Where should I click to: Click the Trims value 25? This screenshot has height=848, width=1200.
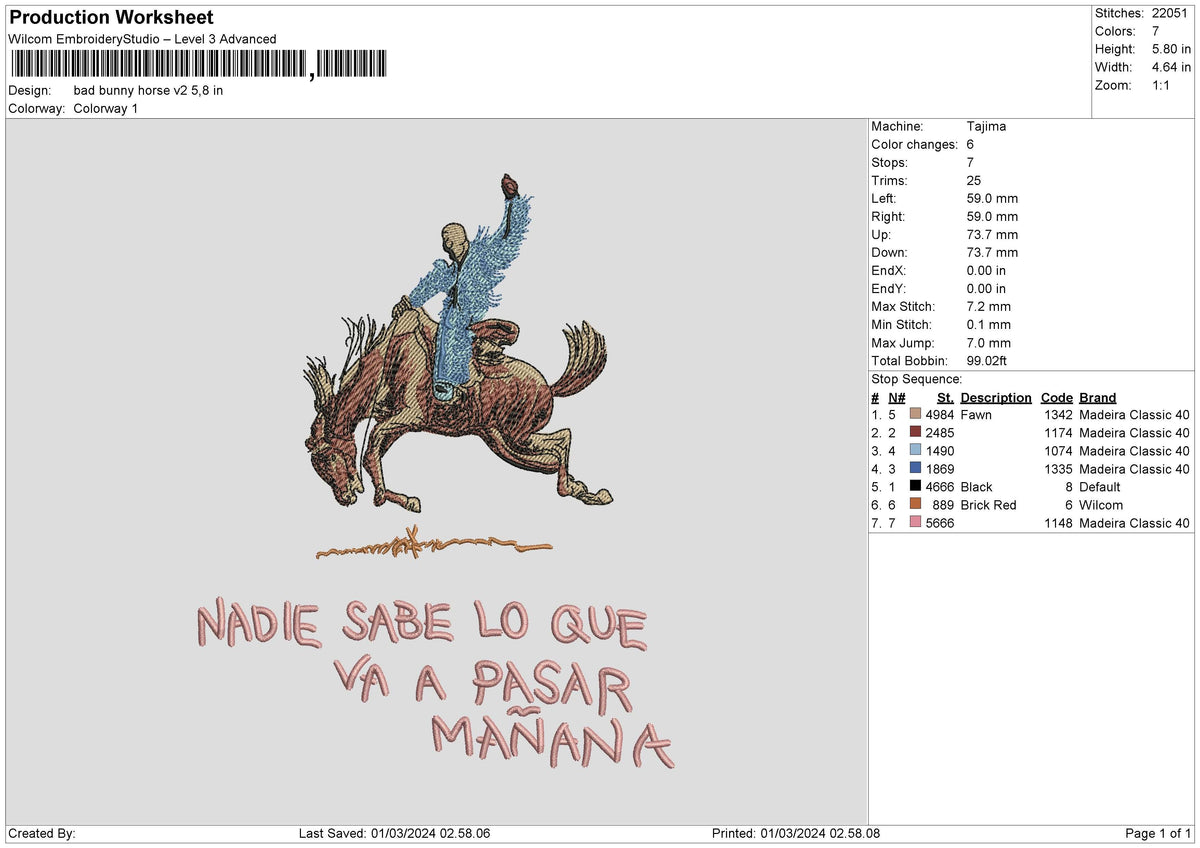click(x=975, y=181)
